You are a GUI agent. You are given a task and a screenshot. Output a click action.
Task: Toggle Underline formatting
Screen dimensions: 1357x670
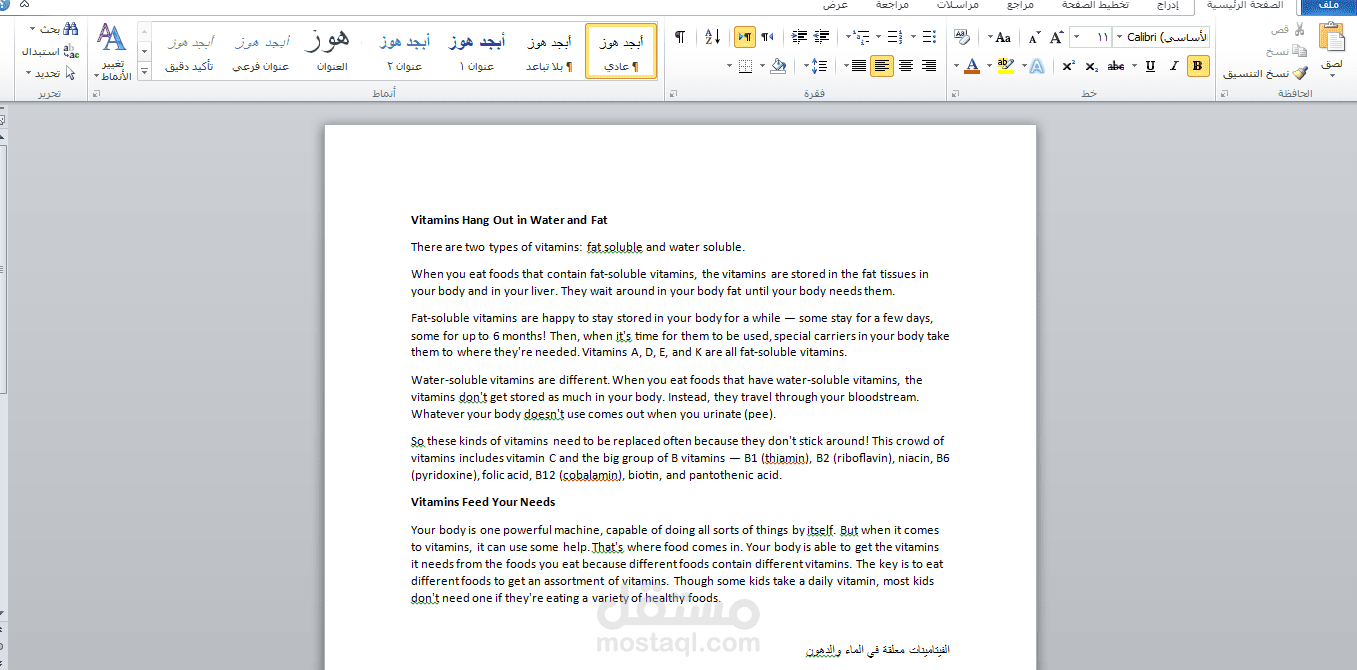pyautogui.click(x=1150, y=66)
